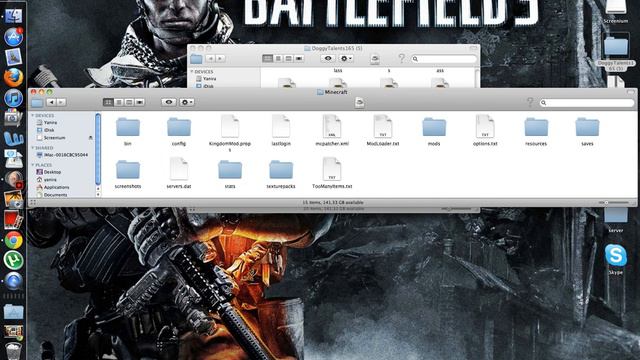Open the texturepacks folder
Viewport: 640px width, 360px height.
point(281,170)
